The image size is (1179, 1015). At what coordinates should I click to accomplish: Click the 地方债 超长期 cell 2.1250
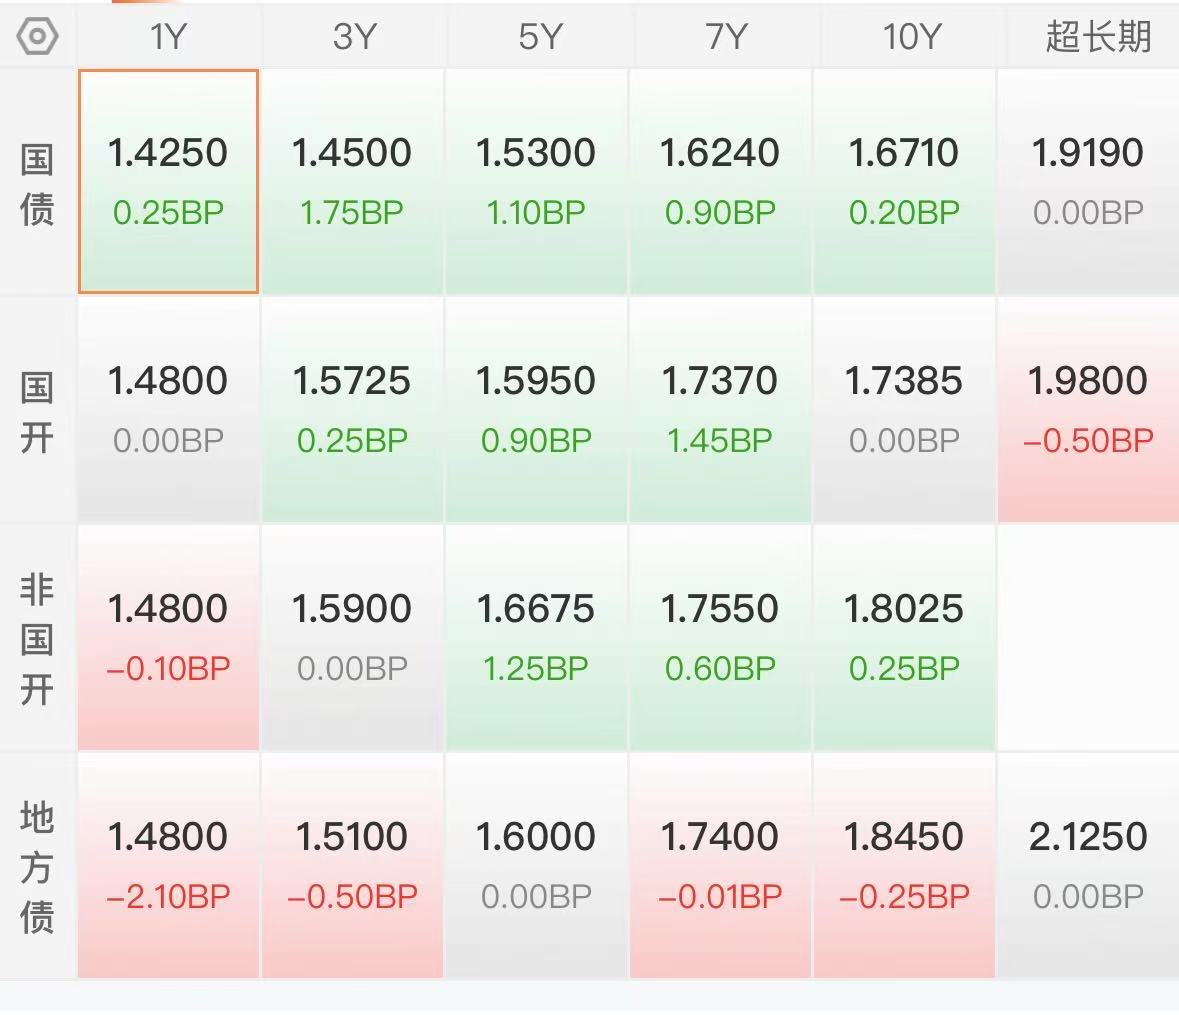pyautogui.click(x=1088, y=865)
